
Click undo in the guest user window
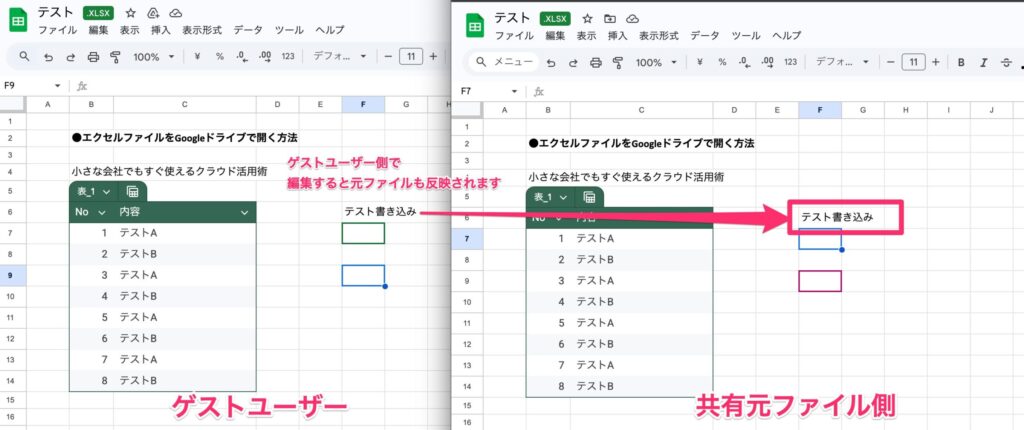coord(47,57)
